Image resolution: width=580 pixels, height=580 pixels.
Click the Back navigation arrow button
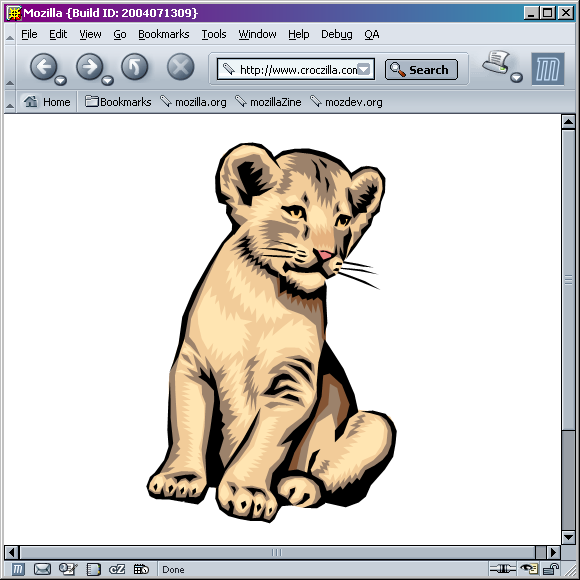44,67
